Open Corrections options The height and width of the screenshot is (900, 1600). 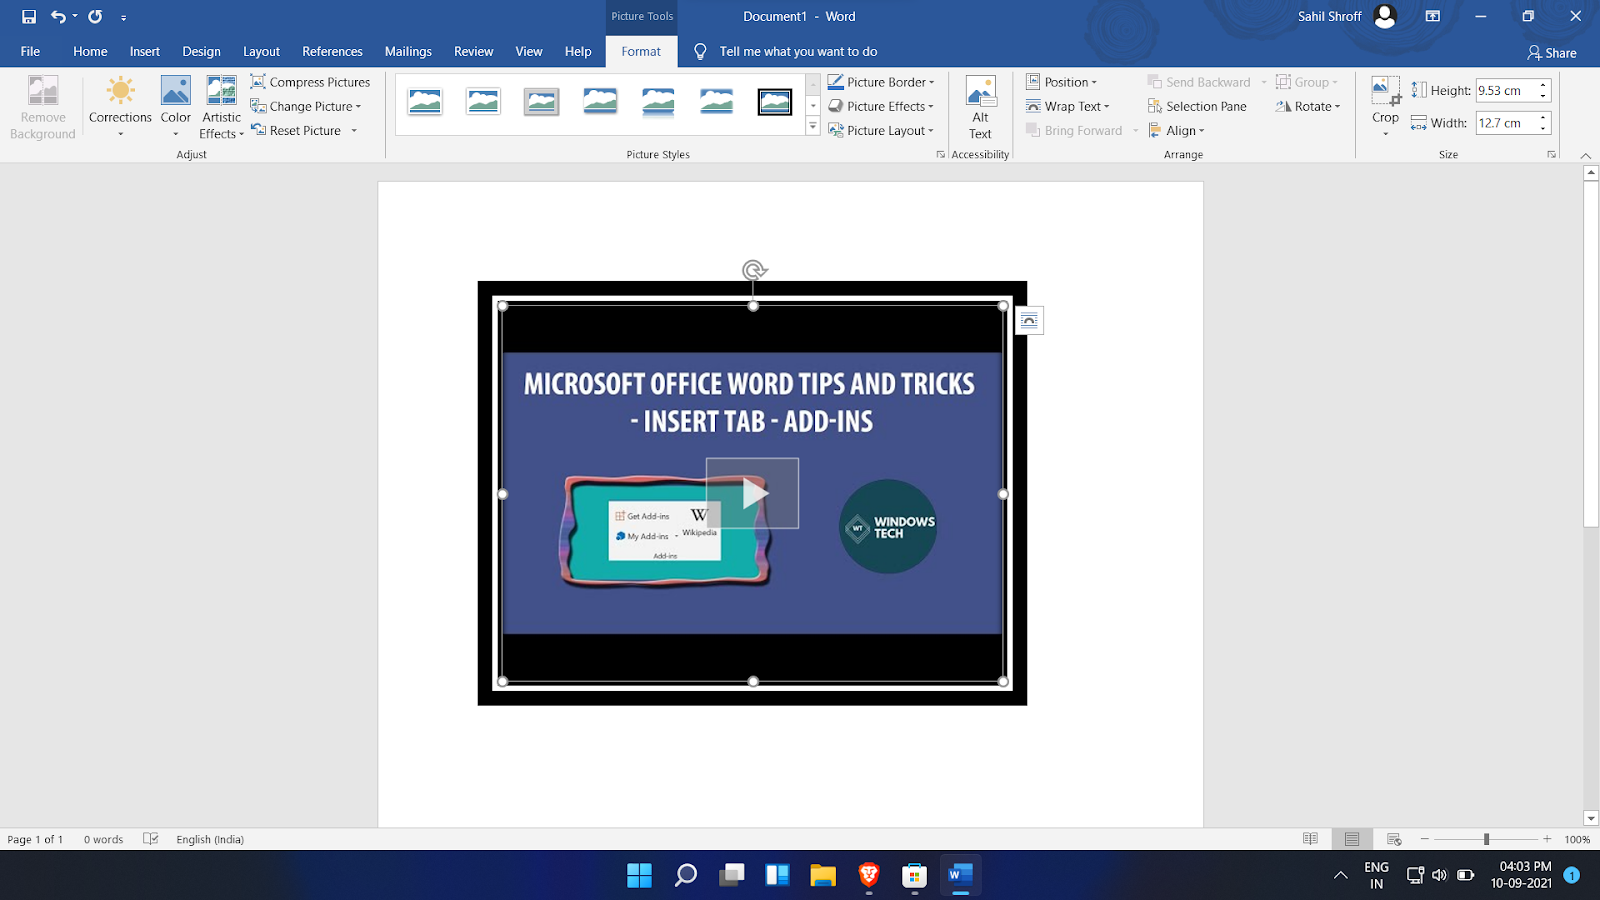tap(120, 107)
